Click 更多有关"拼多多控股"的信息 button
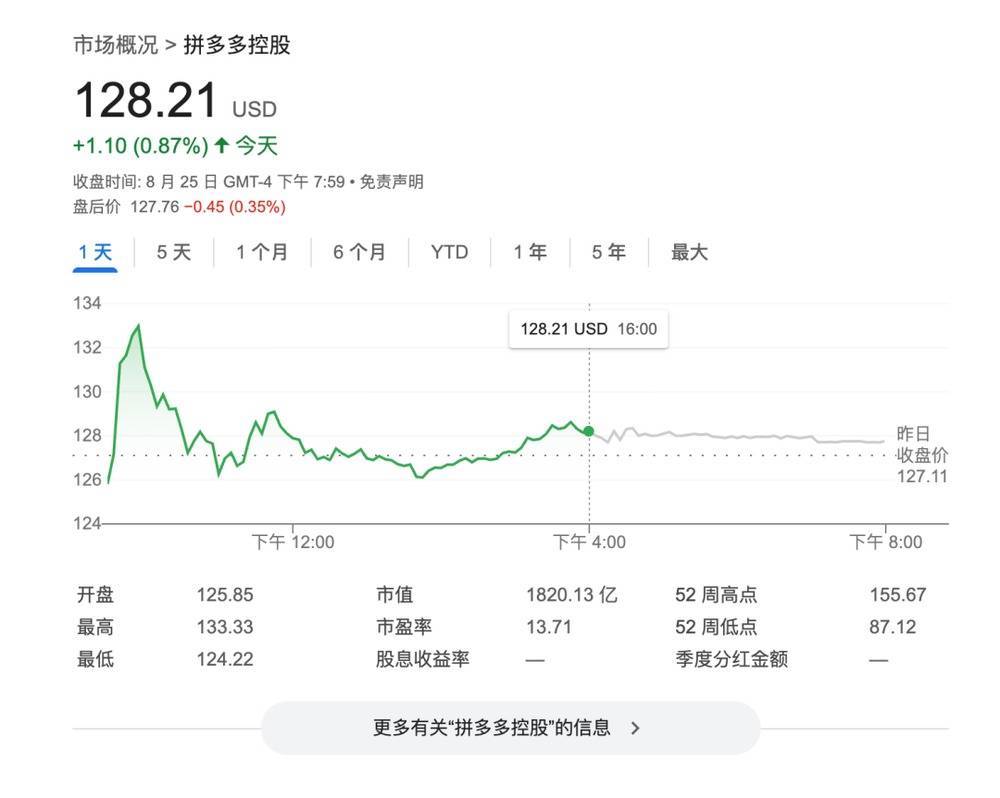The width and height of the screenshot is (1000, 798). click(510, 728)
